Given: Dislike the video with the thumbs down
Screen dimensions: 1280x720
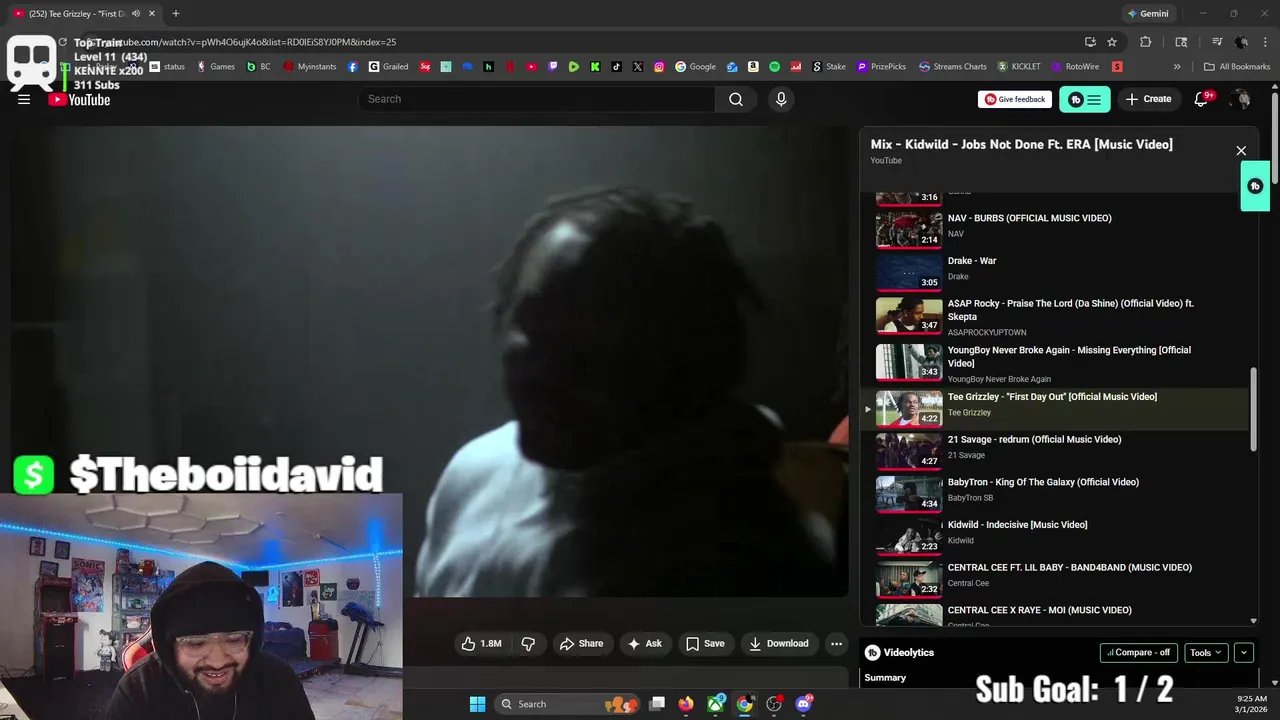Looking at the screenshot, I should [x=528, y=643].
